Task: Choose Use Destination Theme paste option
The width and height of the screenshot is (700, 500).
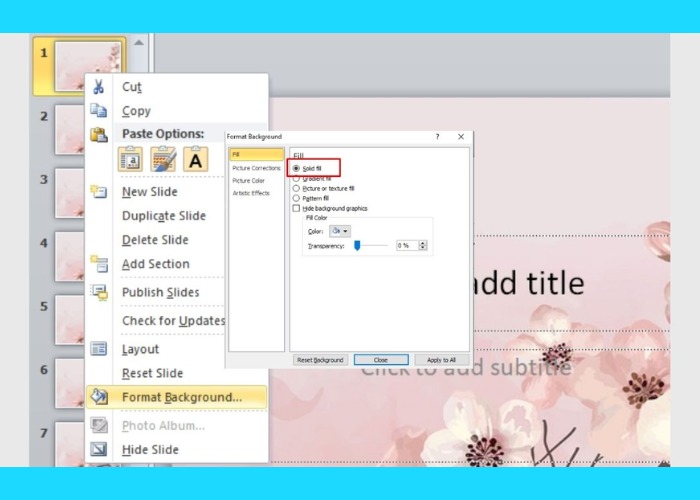Action: click(x=130, y=159)
